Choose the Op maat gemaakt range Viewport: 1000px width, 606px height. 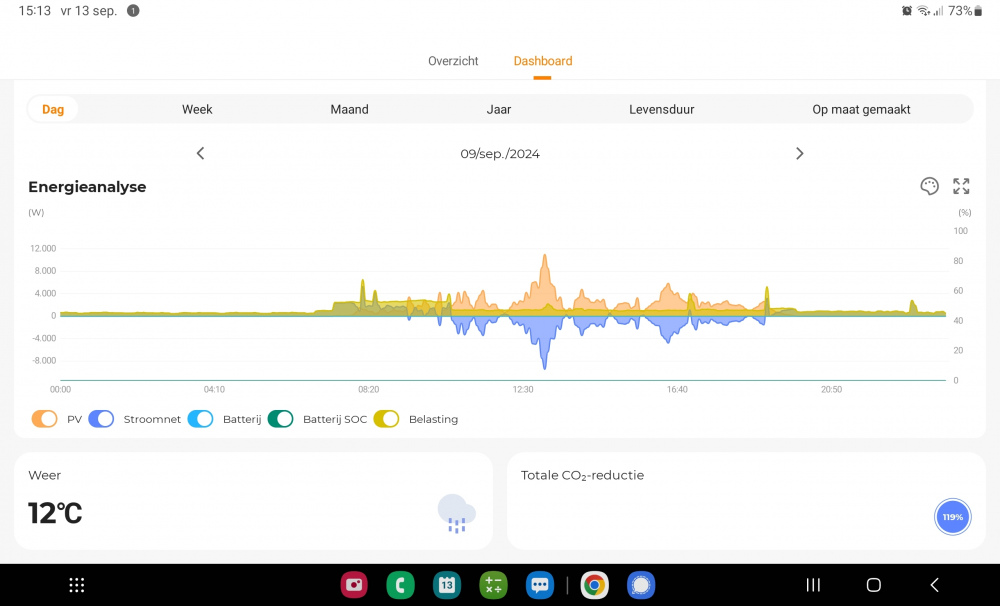(x=861, y=109)
